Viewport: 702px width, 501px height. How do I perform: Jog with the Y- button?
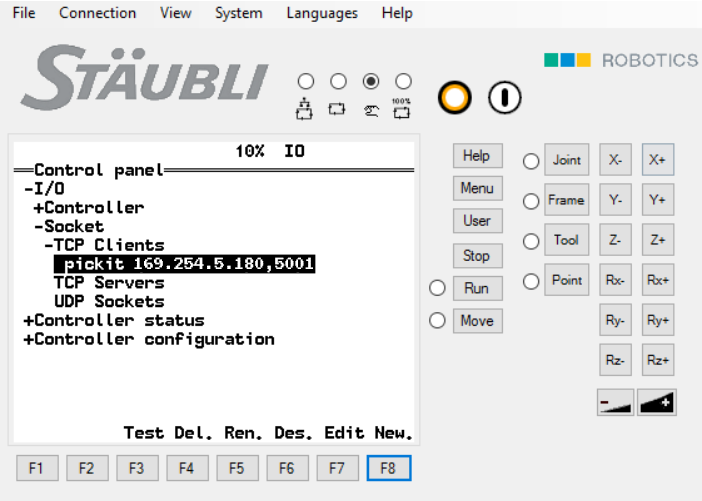(616, 200)
